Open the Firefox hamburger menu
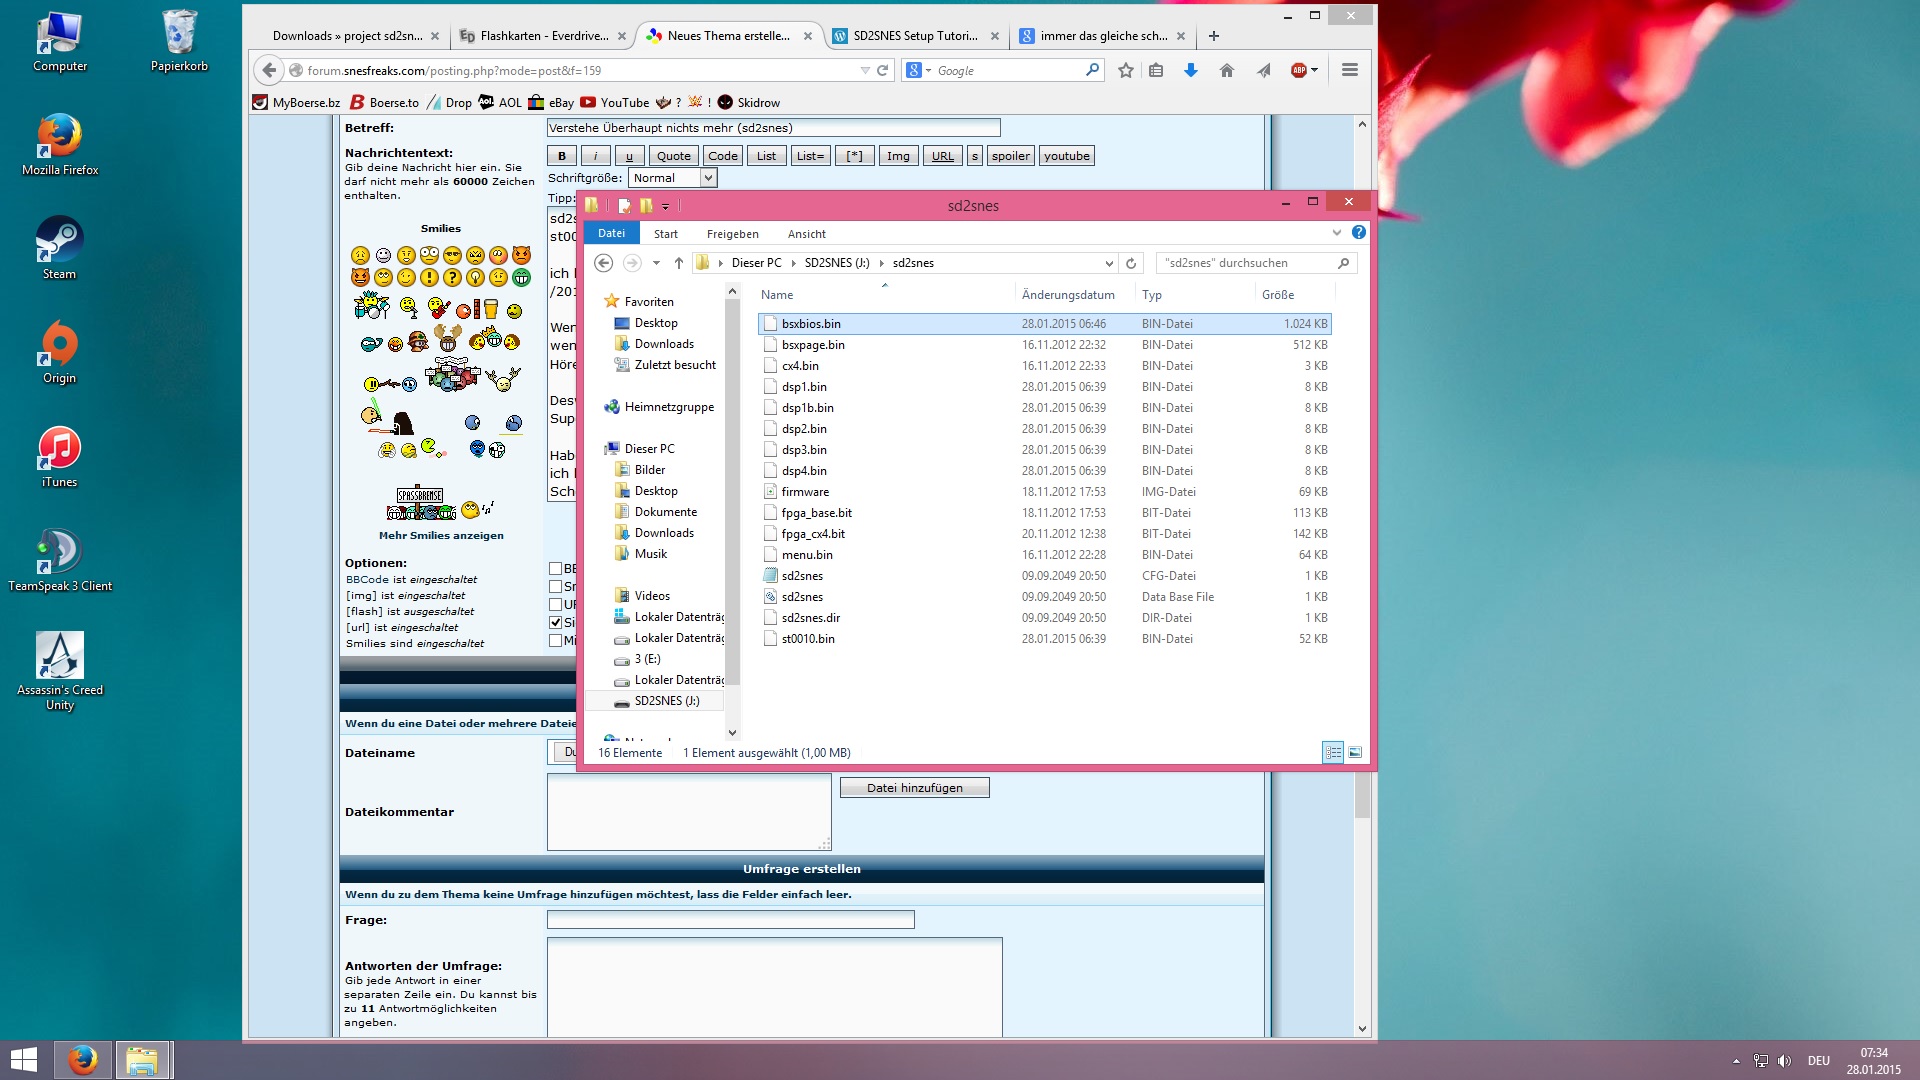The image size is (1920, 1080). pyautogui.click(x=1349, y=70)
